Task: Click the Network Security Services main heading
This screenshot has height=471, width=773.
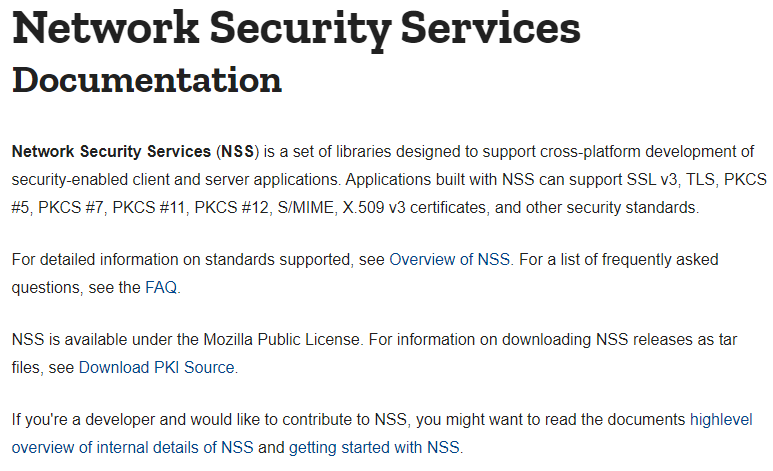Action: (x=296, y=29)
